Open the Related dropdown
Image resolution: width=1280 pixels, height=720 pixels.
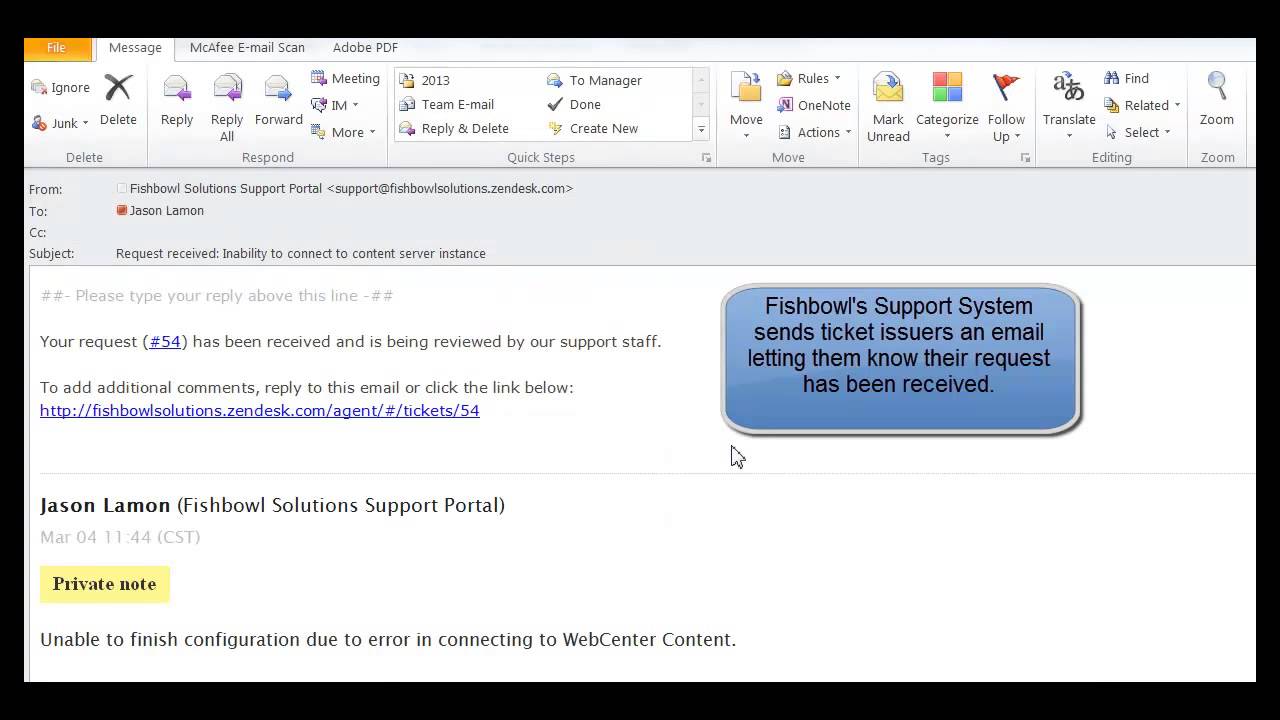[1143, 105]
